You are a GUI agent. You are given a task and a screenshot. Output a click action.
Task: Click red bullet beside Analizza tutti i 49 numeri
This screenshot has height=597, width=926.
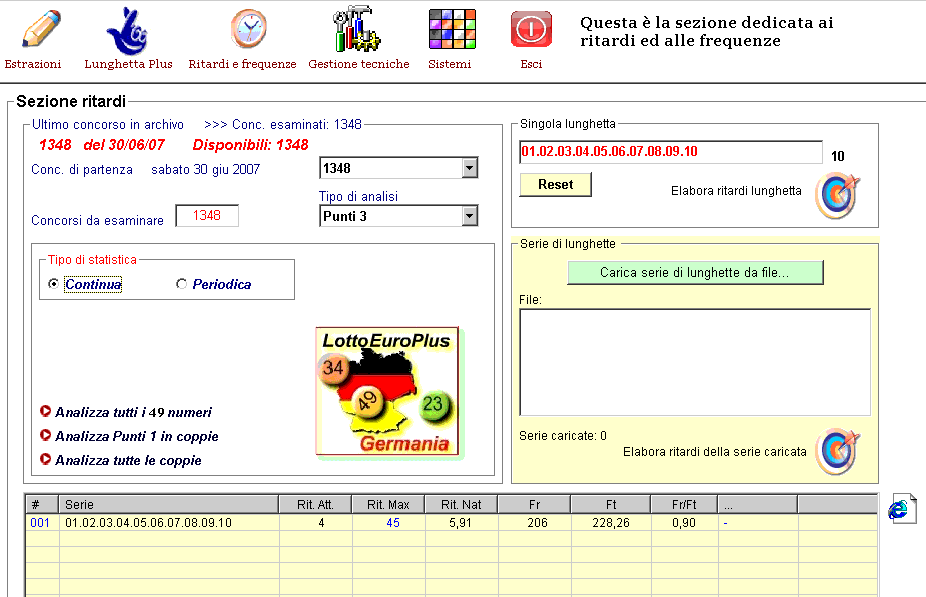tap(45, 410)
